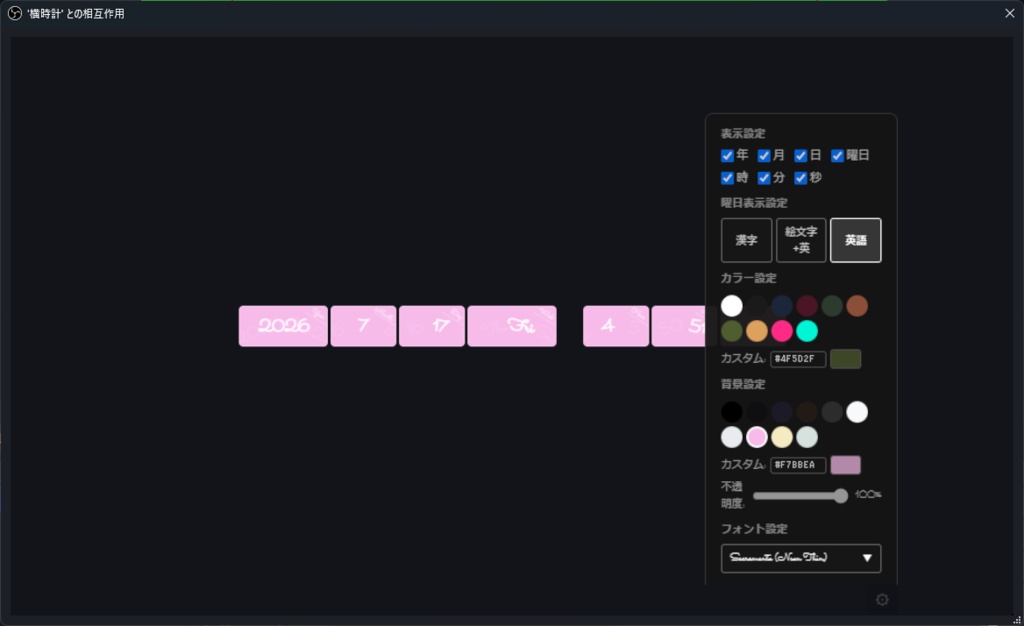Choose the white background swatch
The width and height of the screenshot is (1024, 626).
click(857, 412)
